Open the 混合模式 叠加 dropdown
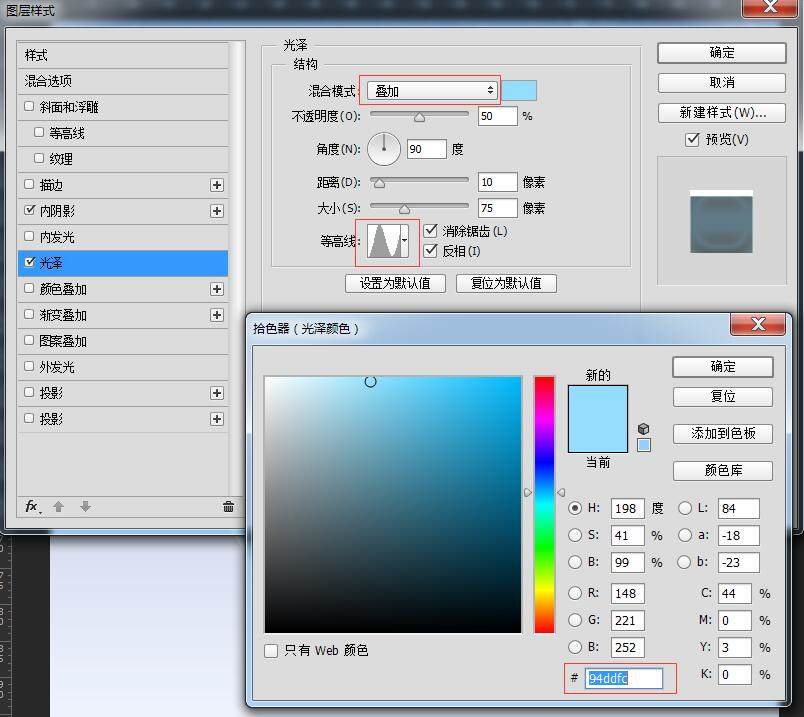Screen dimensions: 804x717 (x=432, y=91)
